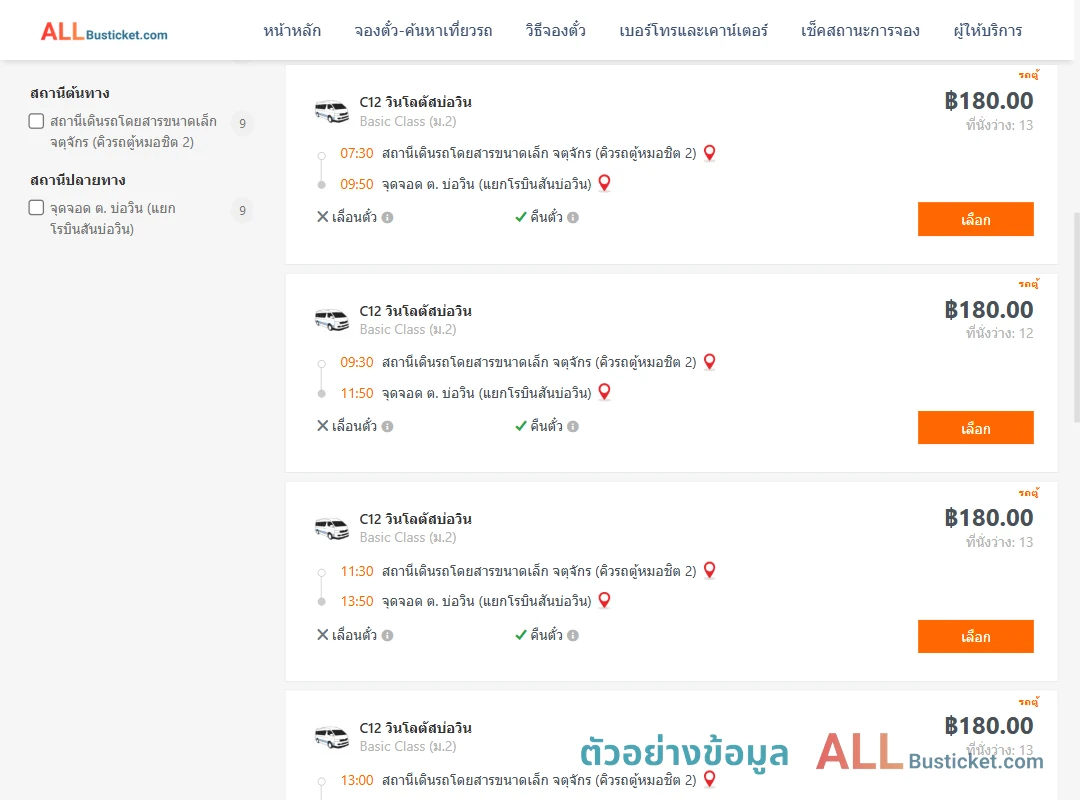Click the ฿180.00 price of 07:30 trip
The image size is (1080, 800).
(x=988, y=101)
